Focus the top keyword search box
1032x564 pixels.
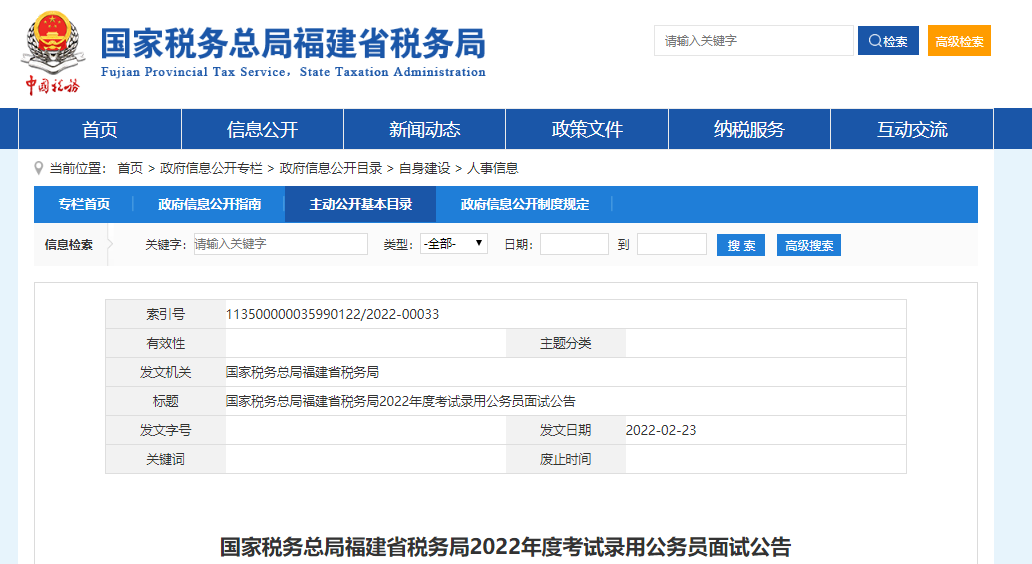click(753, 41)
